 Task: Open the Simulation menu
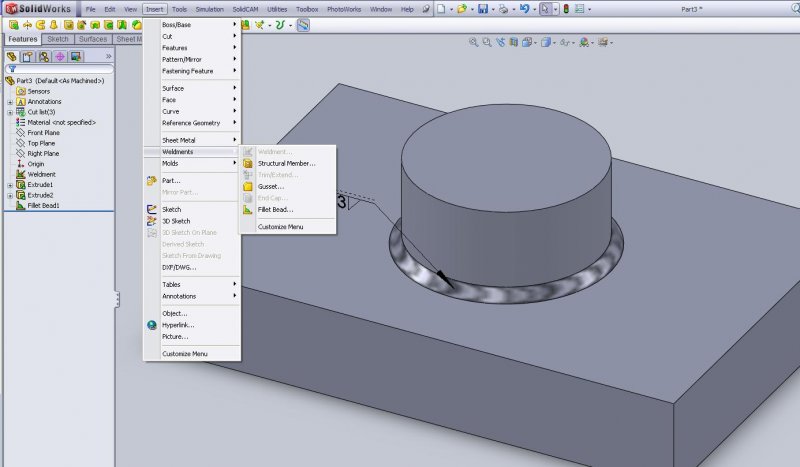pyautogui.click(x=210, y=9)
